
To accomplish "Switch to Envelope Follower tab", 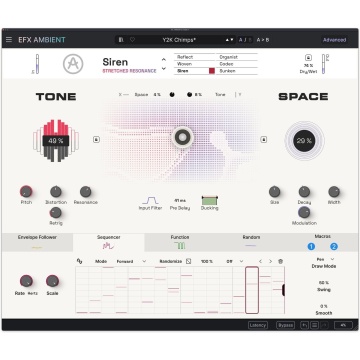I will click(37, 242).
